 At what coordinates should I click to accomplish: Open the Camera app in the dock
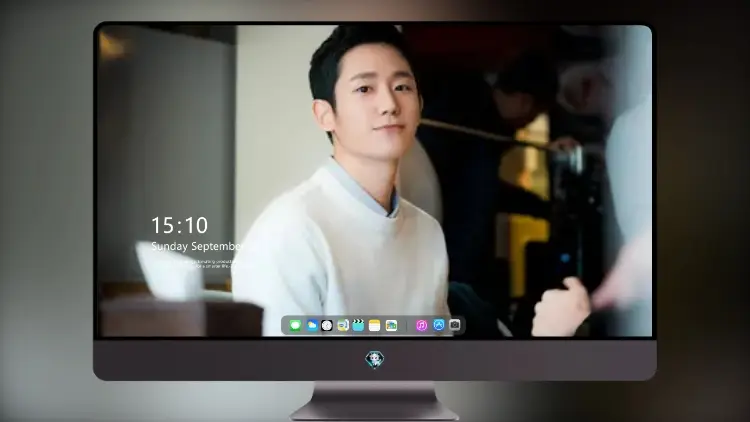click(455, 325)
